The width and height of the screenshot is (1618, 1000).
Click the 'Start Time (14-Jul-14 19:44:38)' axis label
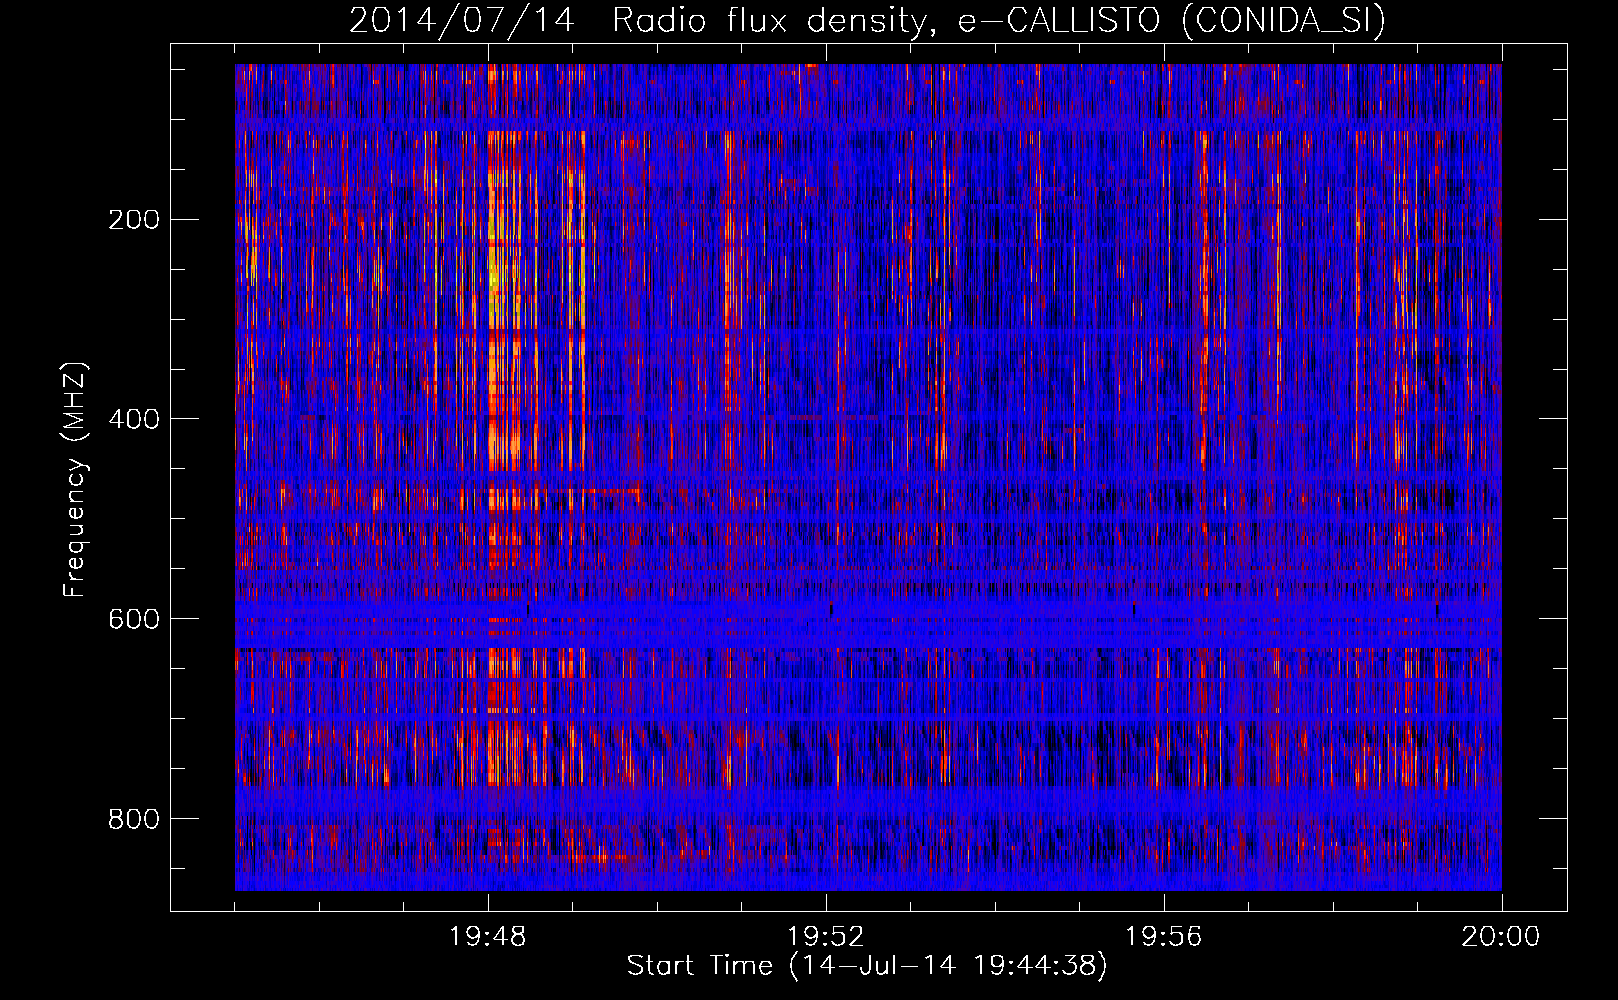(x=867, y=966)
